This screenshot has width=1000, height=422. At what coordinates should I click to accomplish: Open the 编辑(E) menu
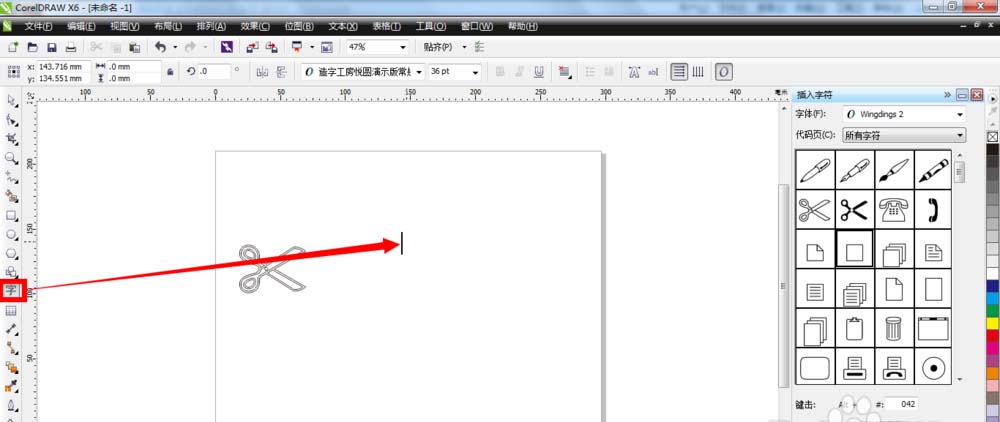[x=81, y=27]
